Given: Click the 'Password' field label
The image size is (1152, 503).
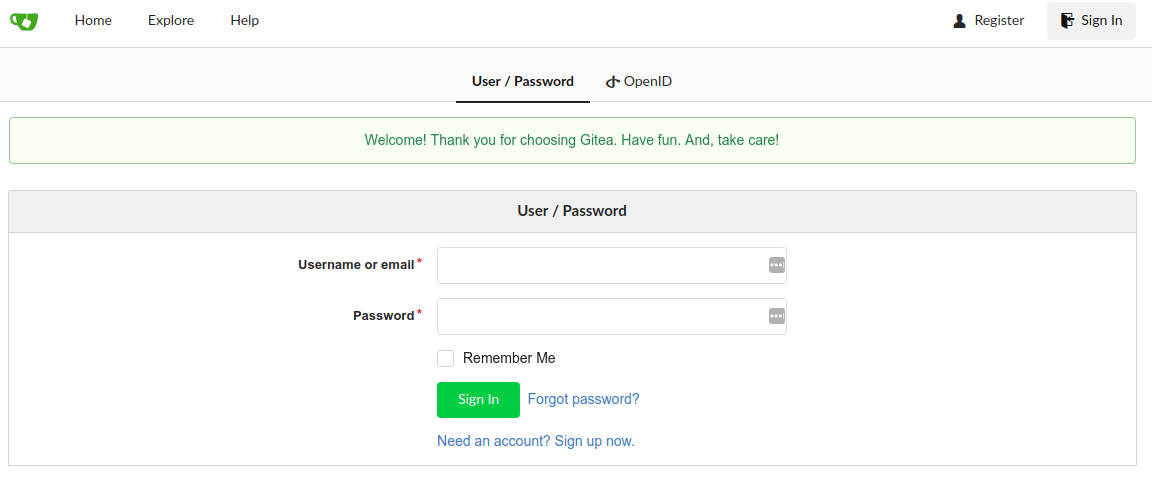Looking at the screenshot, I should 383,316.
